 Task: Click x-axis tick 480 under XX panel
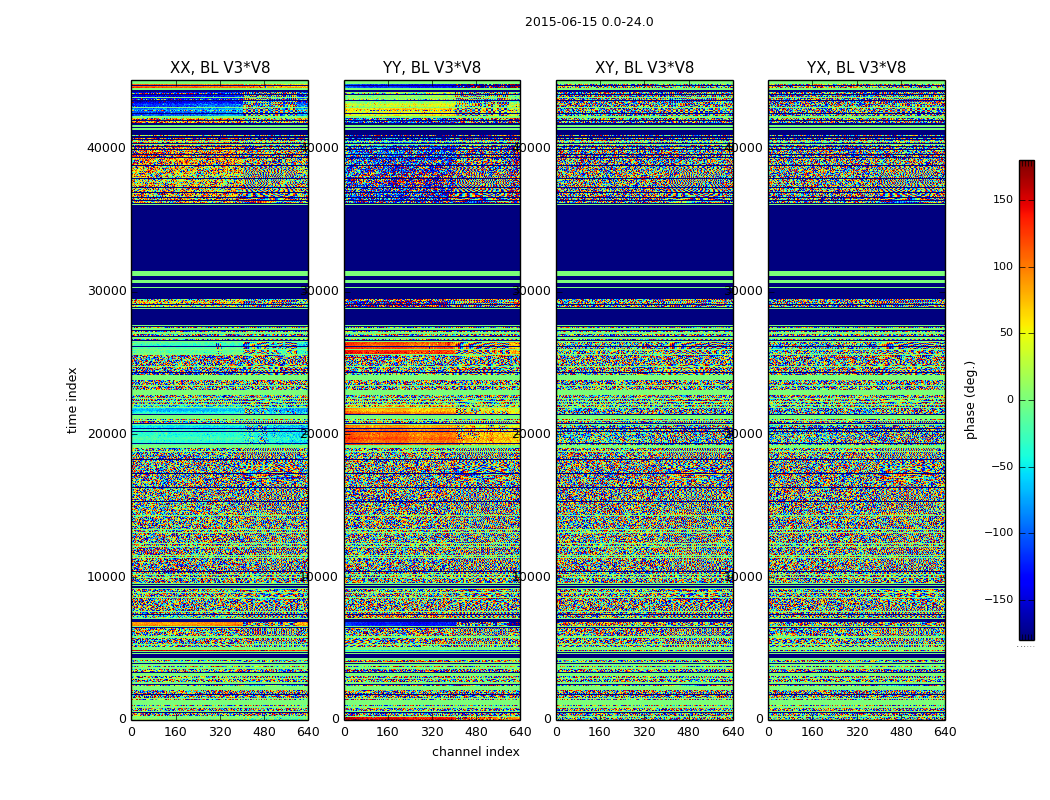pyautogui.click(x=264, y=732)
